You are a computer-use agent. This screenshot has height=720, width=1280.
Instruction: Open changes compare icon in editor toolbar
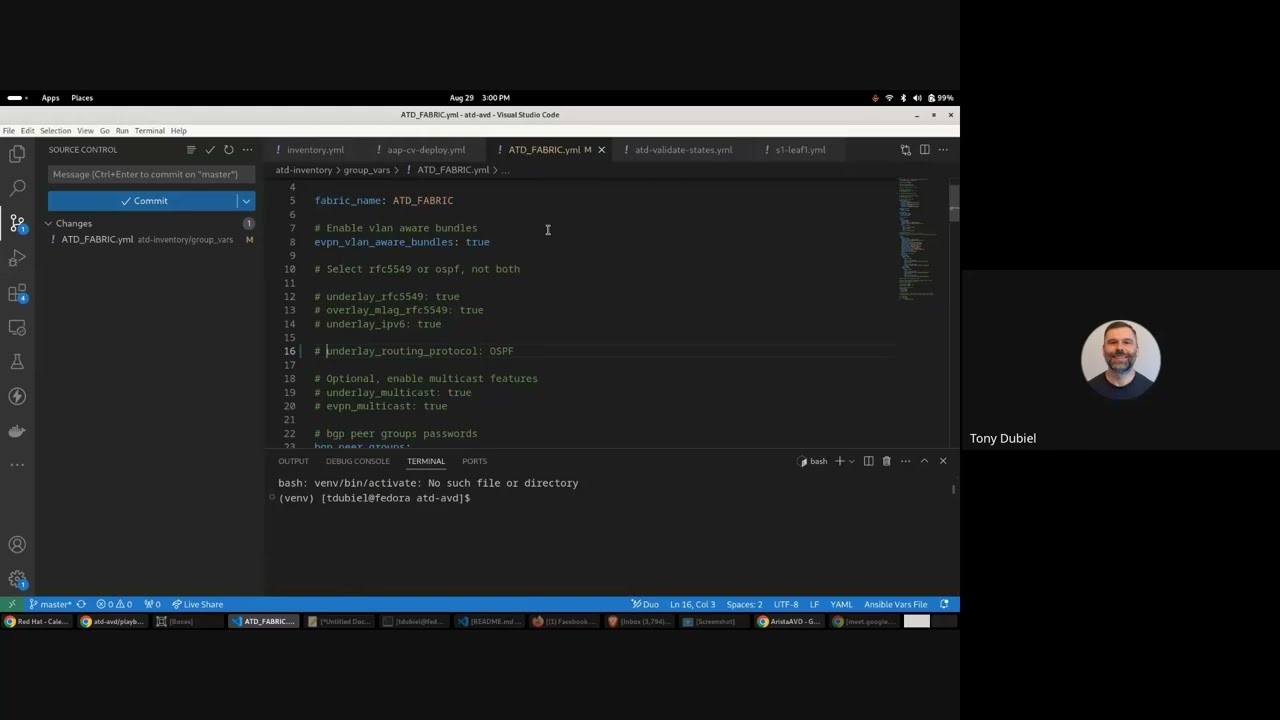click(x=905, y=150)
